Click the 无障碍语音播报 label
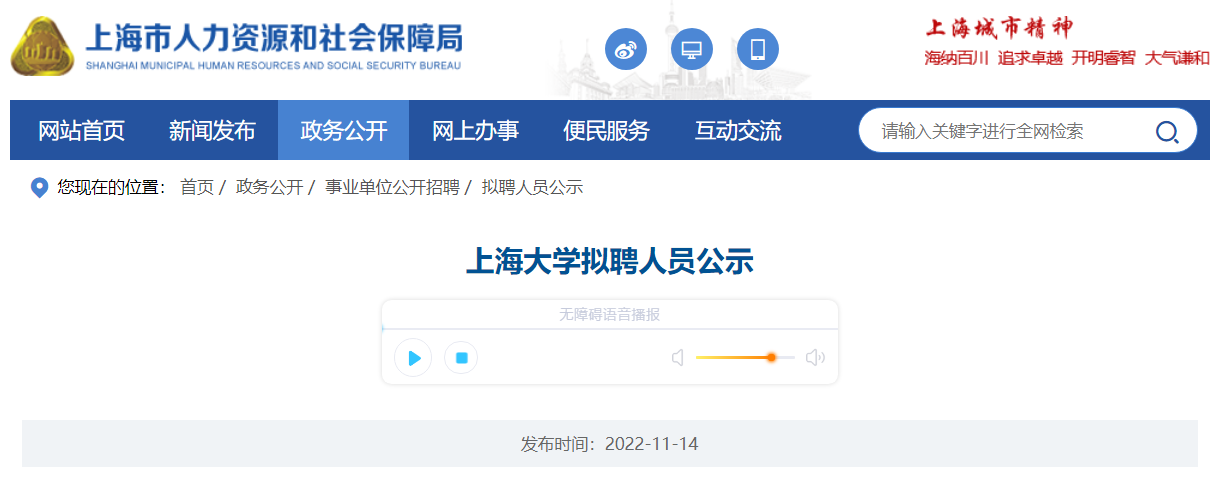The width and height of the screenshot is (1218, 481). (x=609, y=314)
